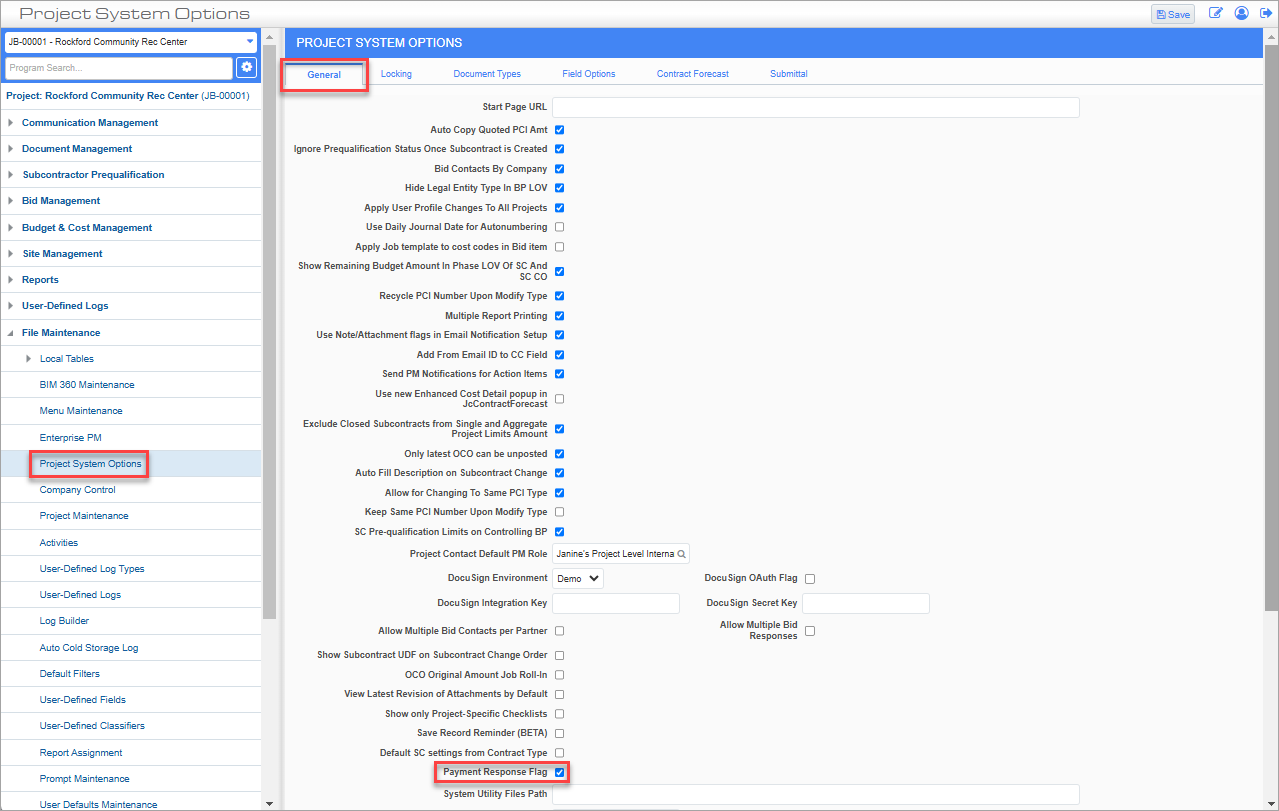Open Company Control

click(x=78, y=490)
